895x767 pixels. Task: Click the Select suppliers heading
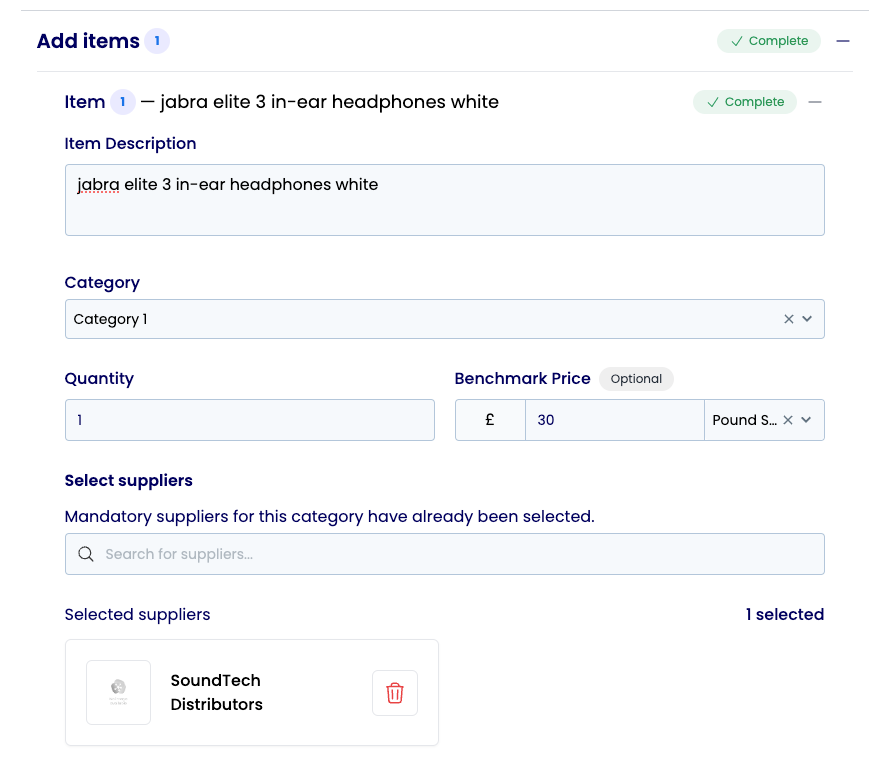tap(128, 481)
